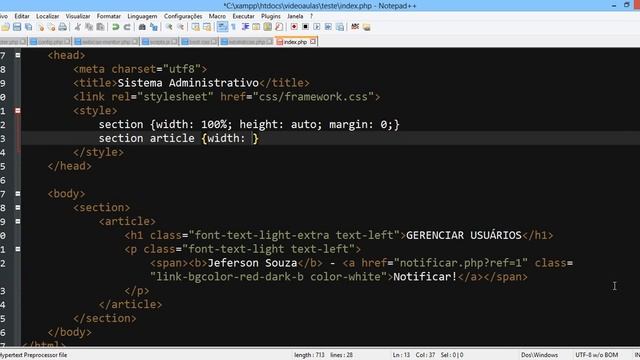The height and width of the screenshot is (360, 640).
Task: Save all open files
Action: [28, 27]
